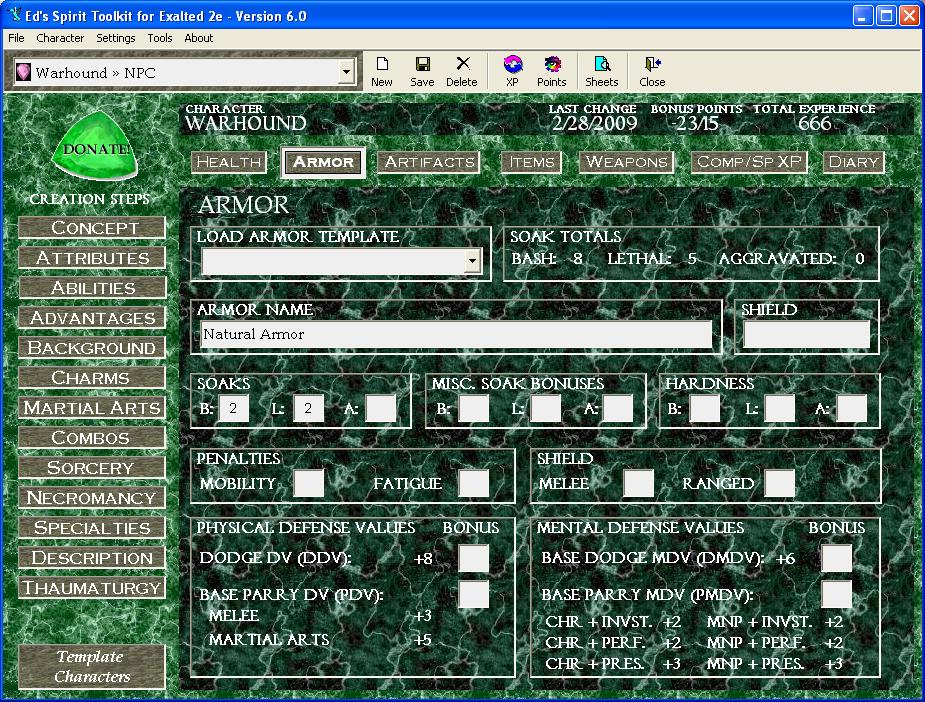Click the Base Parry DV bonus field
The image size is (925, 702).
474,595
